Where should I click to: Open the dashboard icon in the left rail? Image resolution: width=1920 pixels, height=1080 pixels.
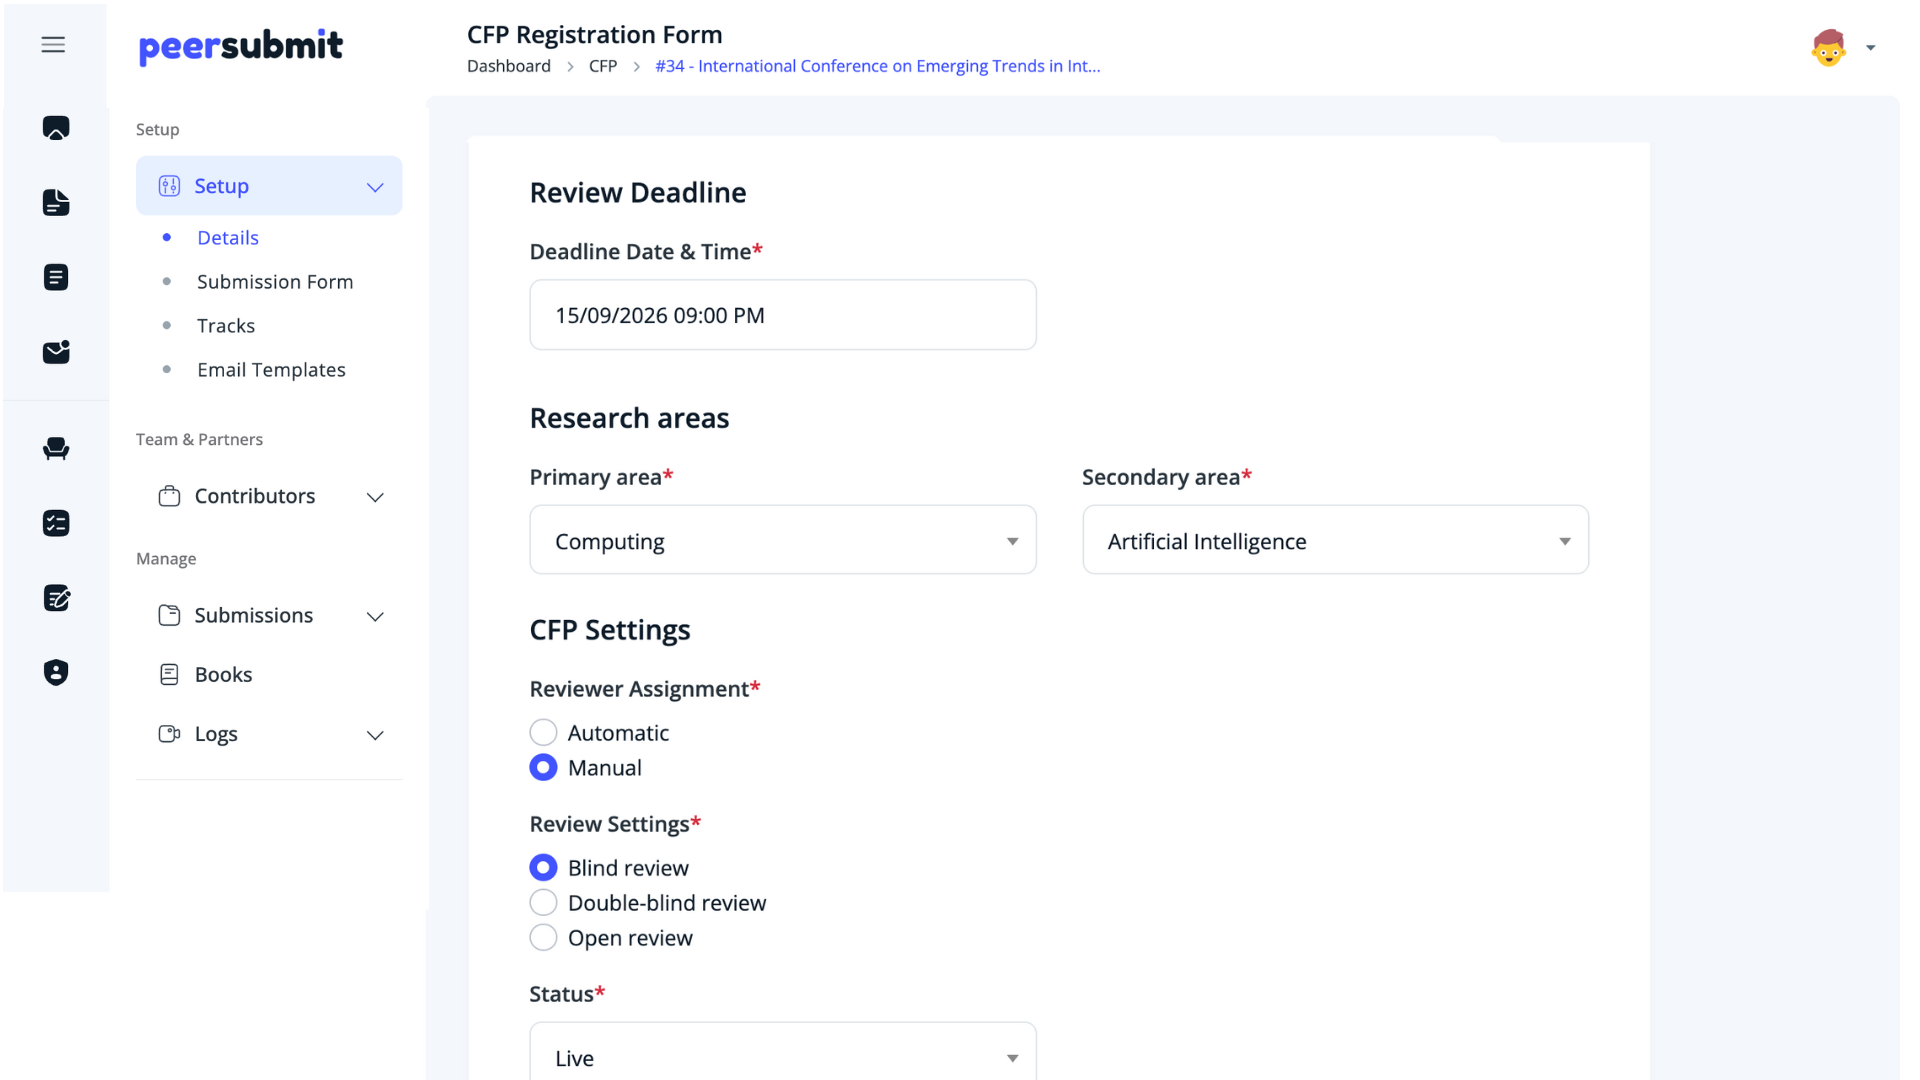pyautogui.click(x=56, y=127)
